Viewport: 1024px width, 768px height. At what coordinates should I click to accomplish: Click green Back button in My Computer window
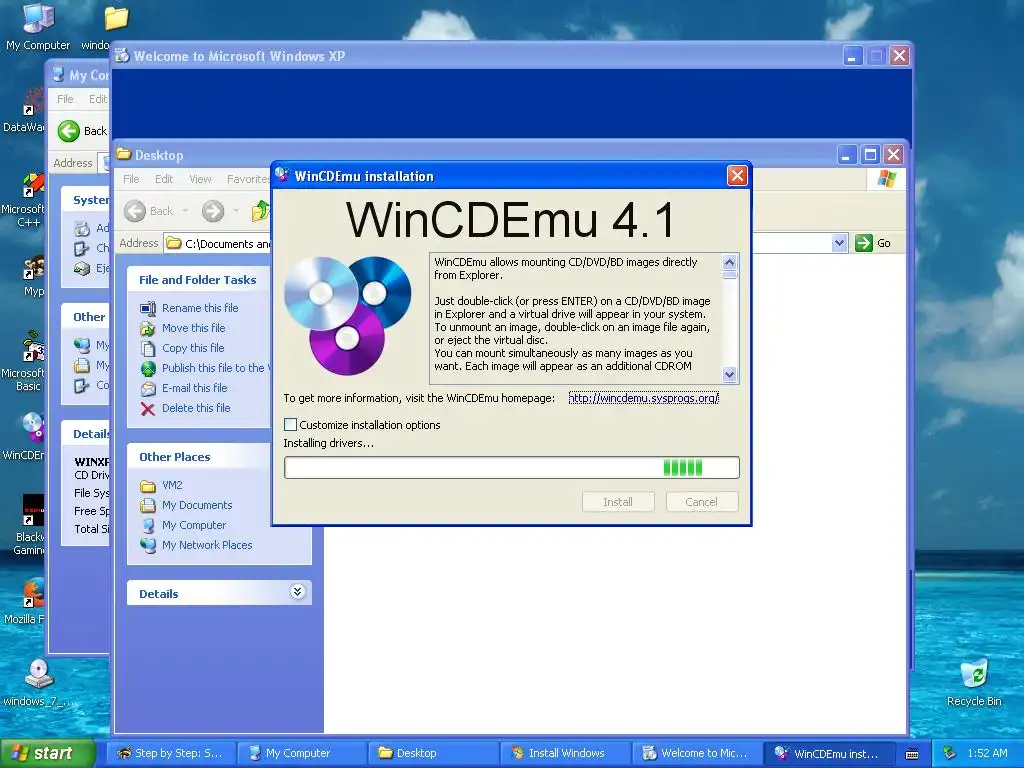[x=69, y=131]
